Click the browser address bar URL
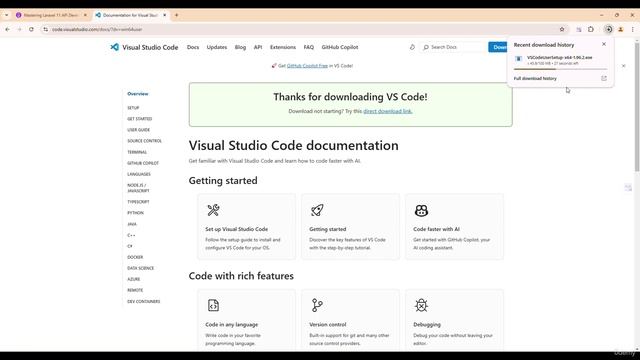Viewport: 640px width, 360px height. pos(97,29)
